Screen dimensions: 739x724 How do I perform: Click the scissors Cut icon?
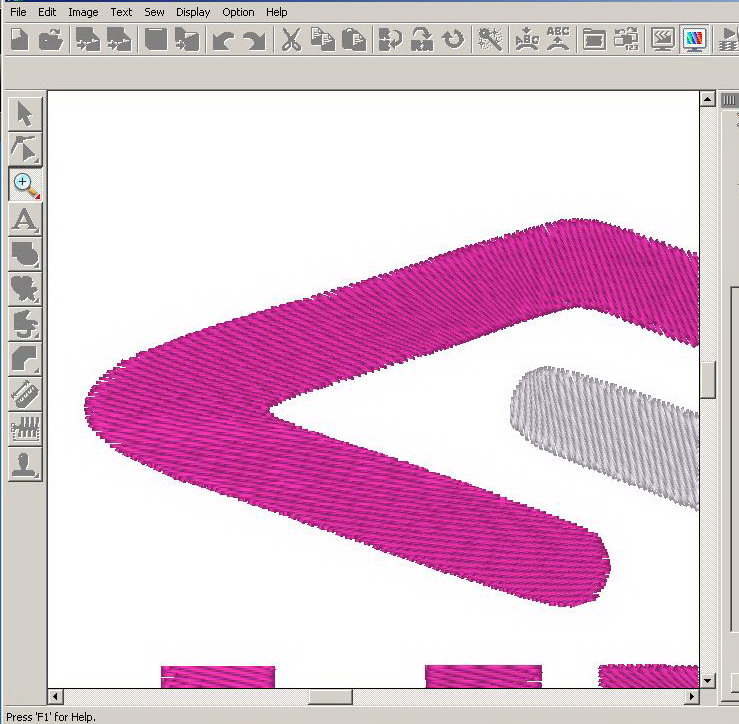pyautogui.click(x=291, y=40)
